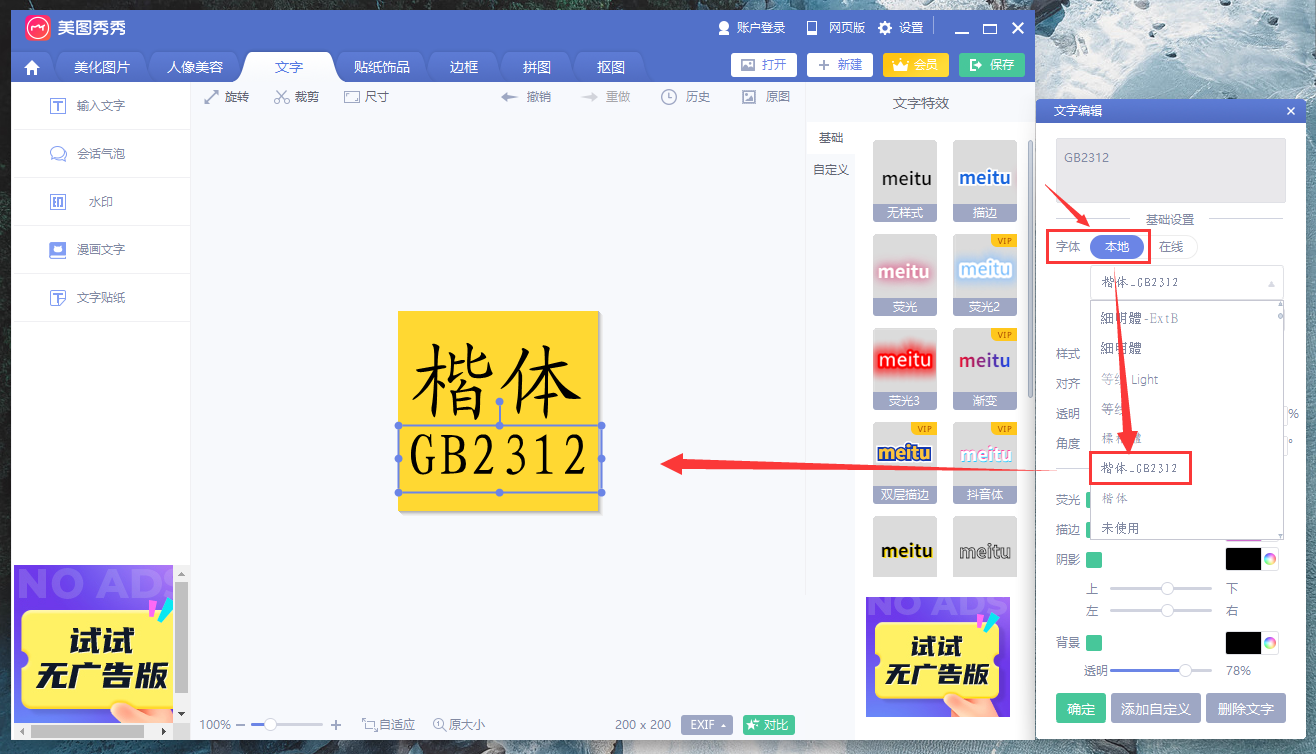1316x754 pixels.
Task: Zoom out with the minus icon
Action: point(240,724)
